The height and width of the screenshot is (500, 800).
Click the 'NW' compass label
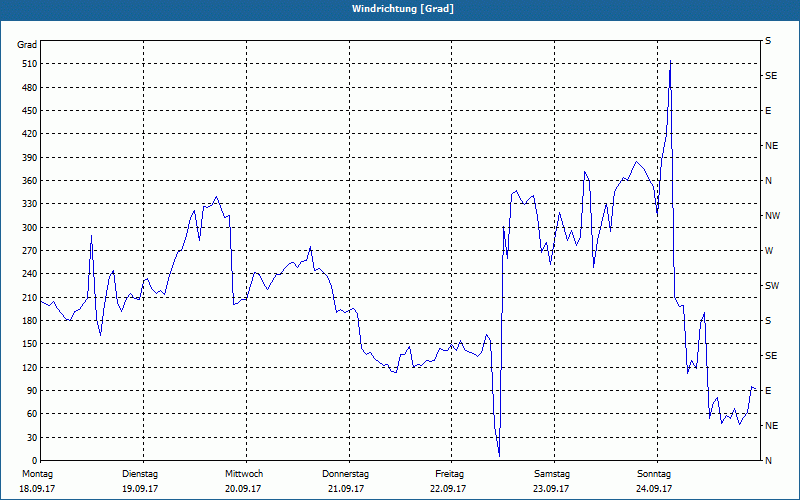point(772,216)
